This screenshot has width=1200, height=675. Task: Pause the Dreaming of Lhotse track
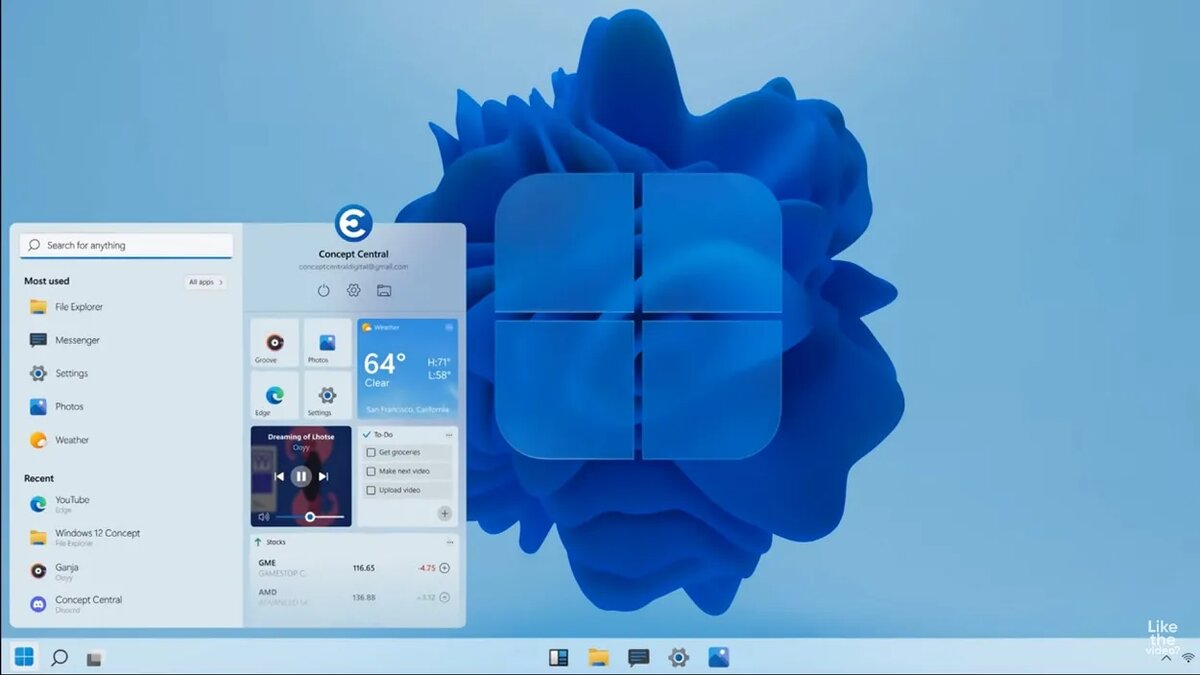point(301,477)
